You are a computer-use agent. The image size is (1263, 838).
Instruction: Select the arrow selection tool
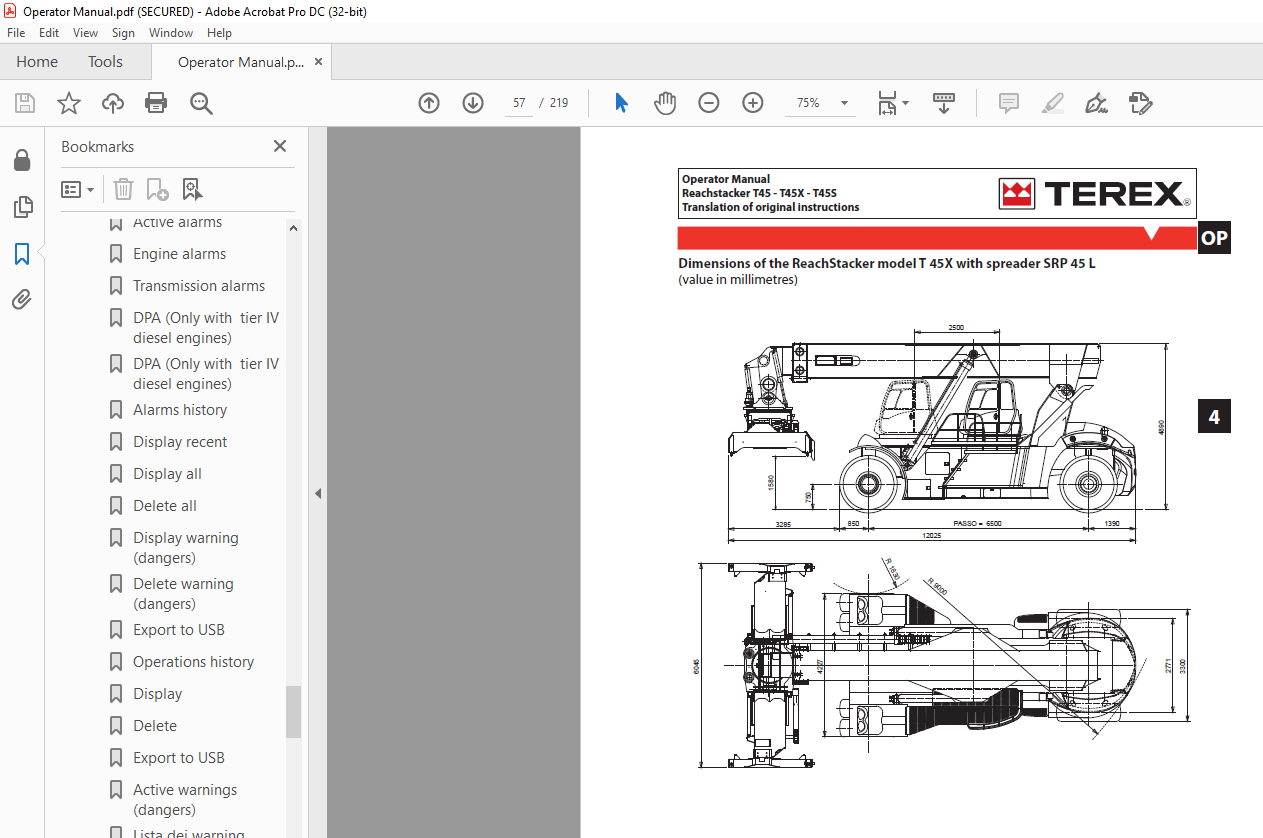[621, 103]
